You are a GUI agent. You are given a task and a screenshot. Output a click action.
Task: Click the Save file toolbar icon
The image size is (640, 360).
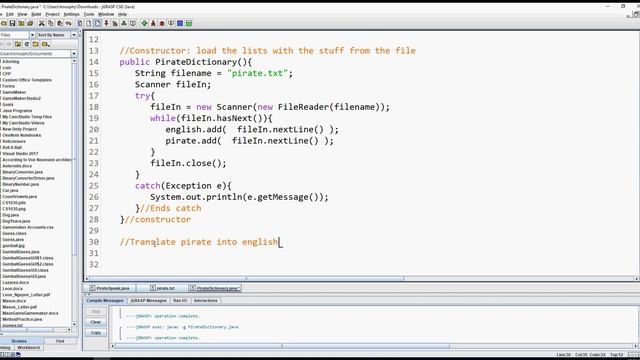(x=12, y=23)
